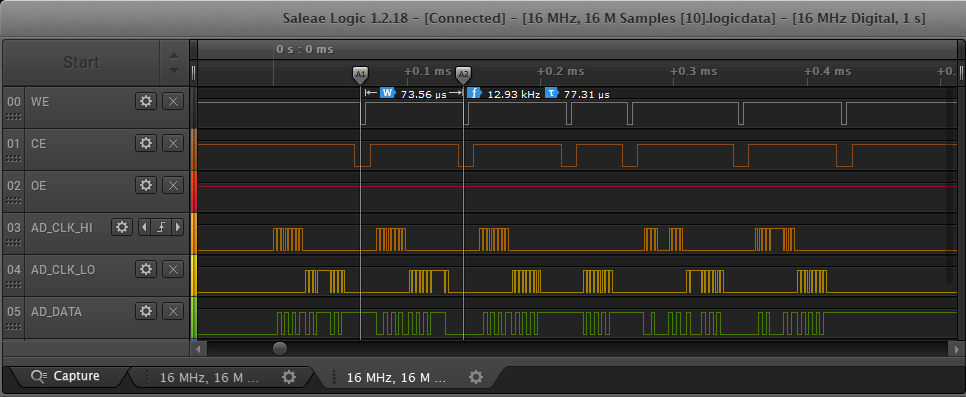Toggle trigger button on AD_CLK_LO channel
Image resolution: width=966 pixels, height=397 pixels.
pos(173,269)
